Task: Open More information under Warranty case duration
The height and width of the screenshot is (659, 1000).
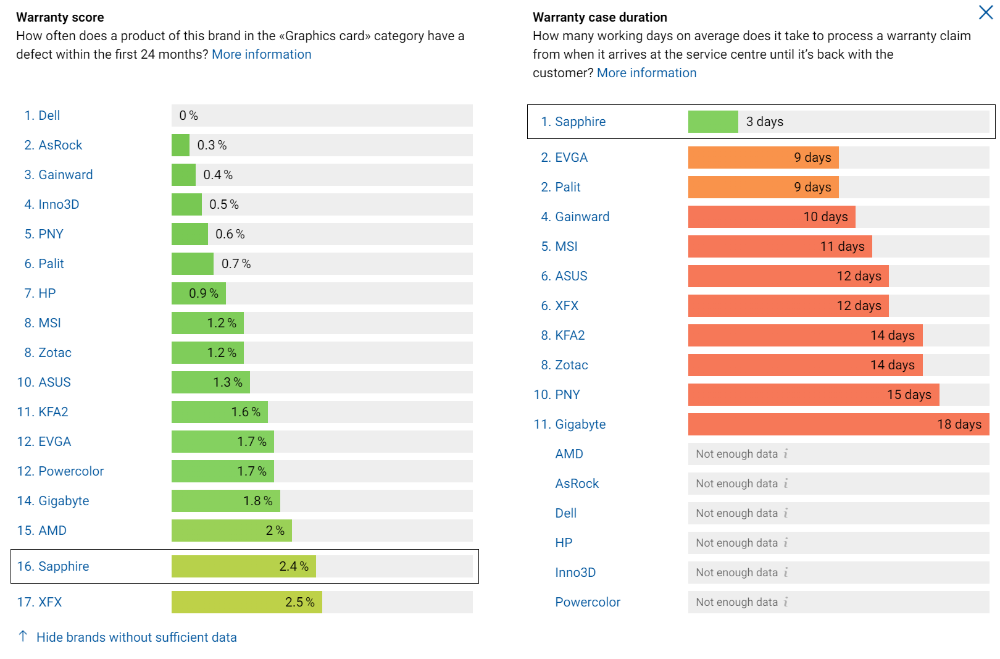Action: pyautogui.click(x=647, y=73)
